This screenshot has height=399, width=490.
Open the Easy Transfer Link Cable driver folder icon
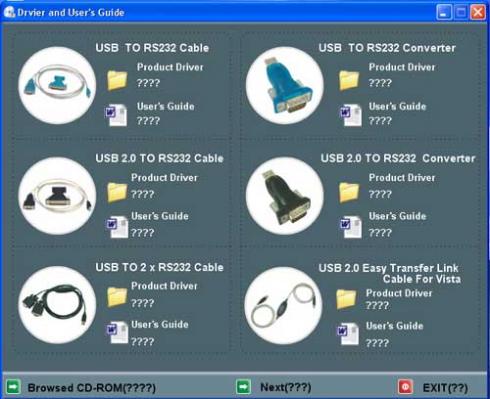346,299
